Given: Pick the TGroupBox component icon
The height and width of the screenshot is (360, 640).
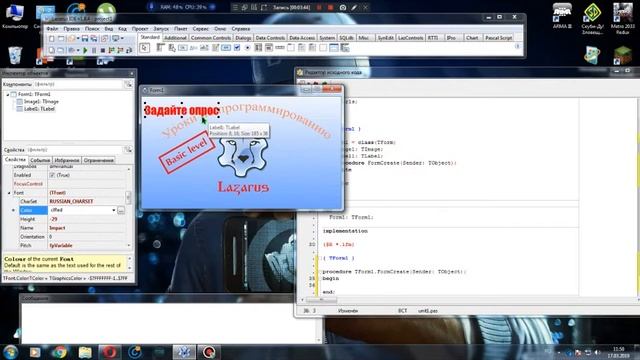Looking at the screenshot, I should (x=291, y=48).
